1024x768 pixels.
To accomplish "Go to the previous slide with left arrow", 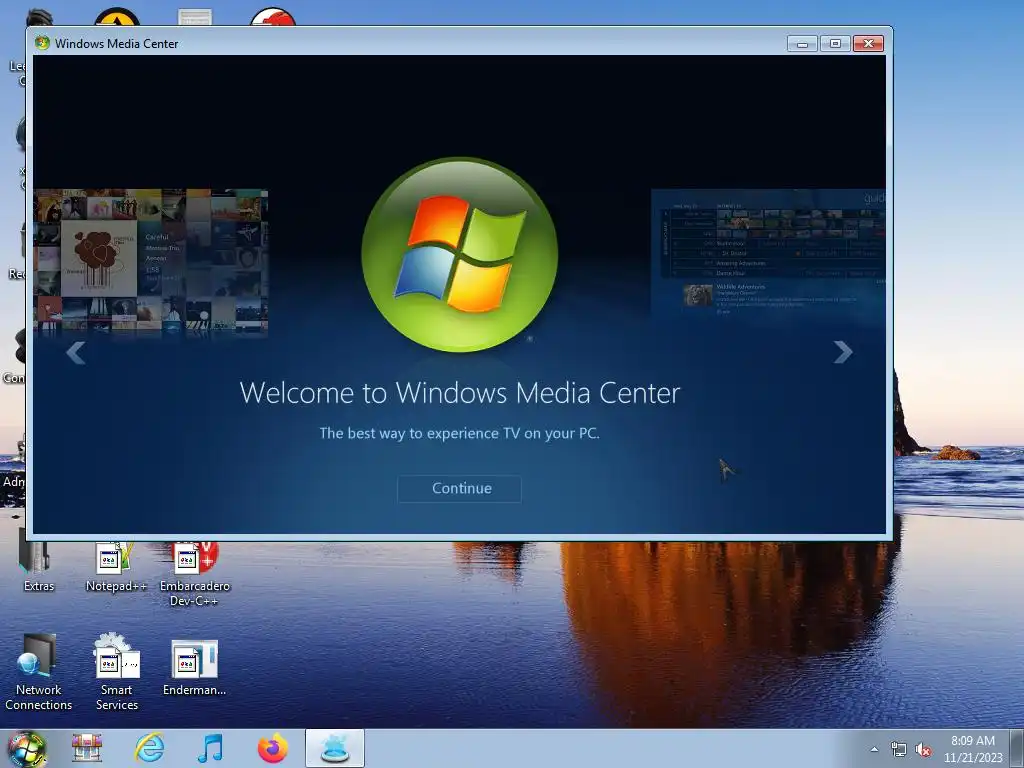I will (x=76, y=353).
